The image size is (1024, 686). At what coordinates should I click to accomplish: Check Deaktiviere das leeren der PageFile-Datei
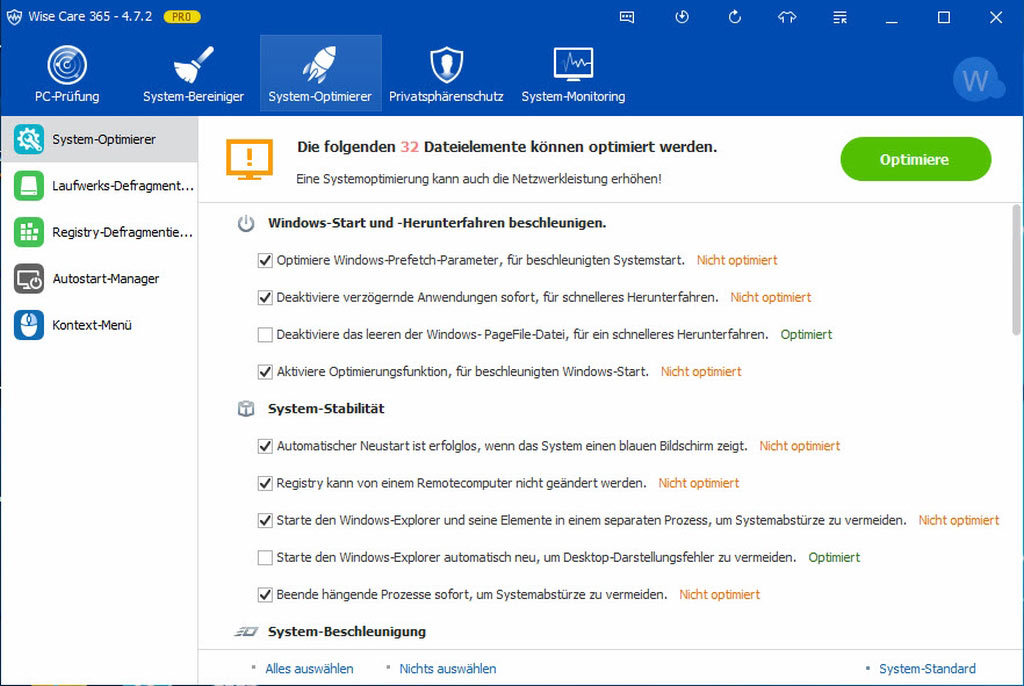tap(265, 335)
